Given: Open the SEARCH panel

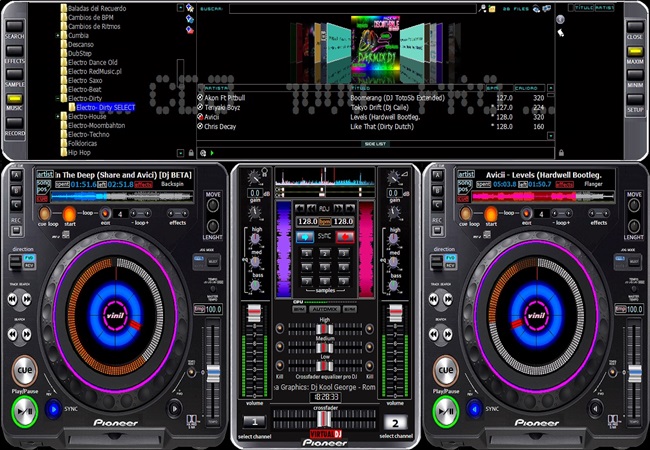Looking at the screenshot, I should 14,26.
